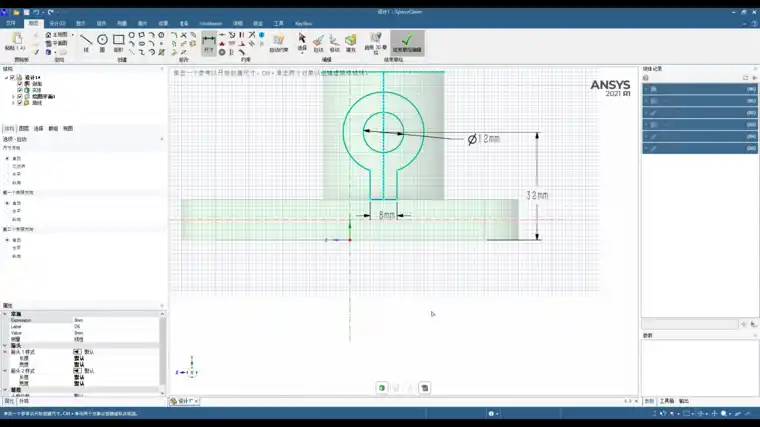Open the Home view dropdown arrow
The image size is (760, 427).
click(x=73, y=35)
